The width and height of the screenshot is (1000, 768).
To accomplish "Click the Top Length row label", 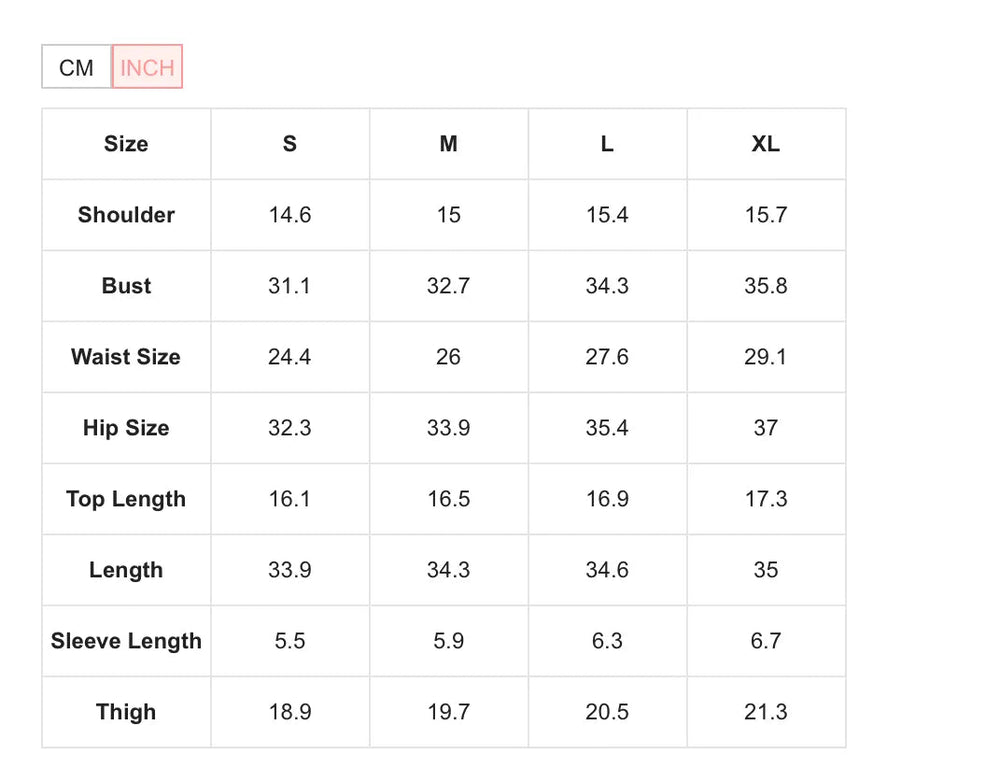I will click(x=125, y=499).
